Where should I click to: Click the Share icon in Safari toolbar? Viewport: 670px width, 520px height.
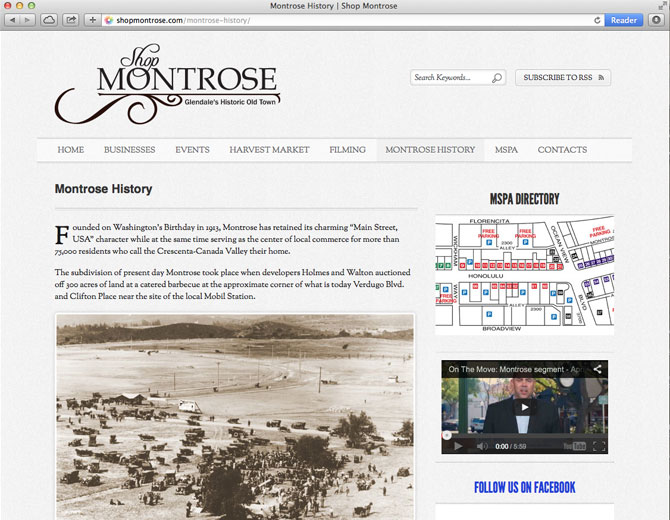tap(71, 20)
